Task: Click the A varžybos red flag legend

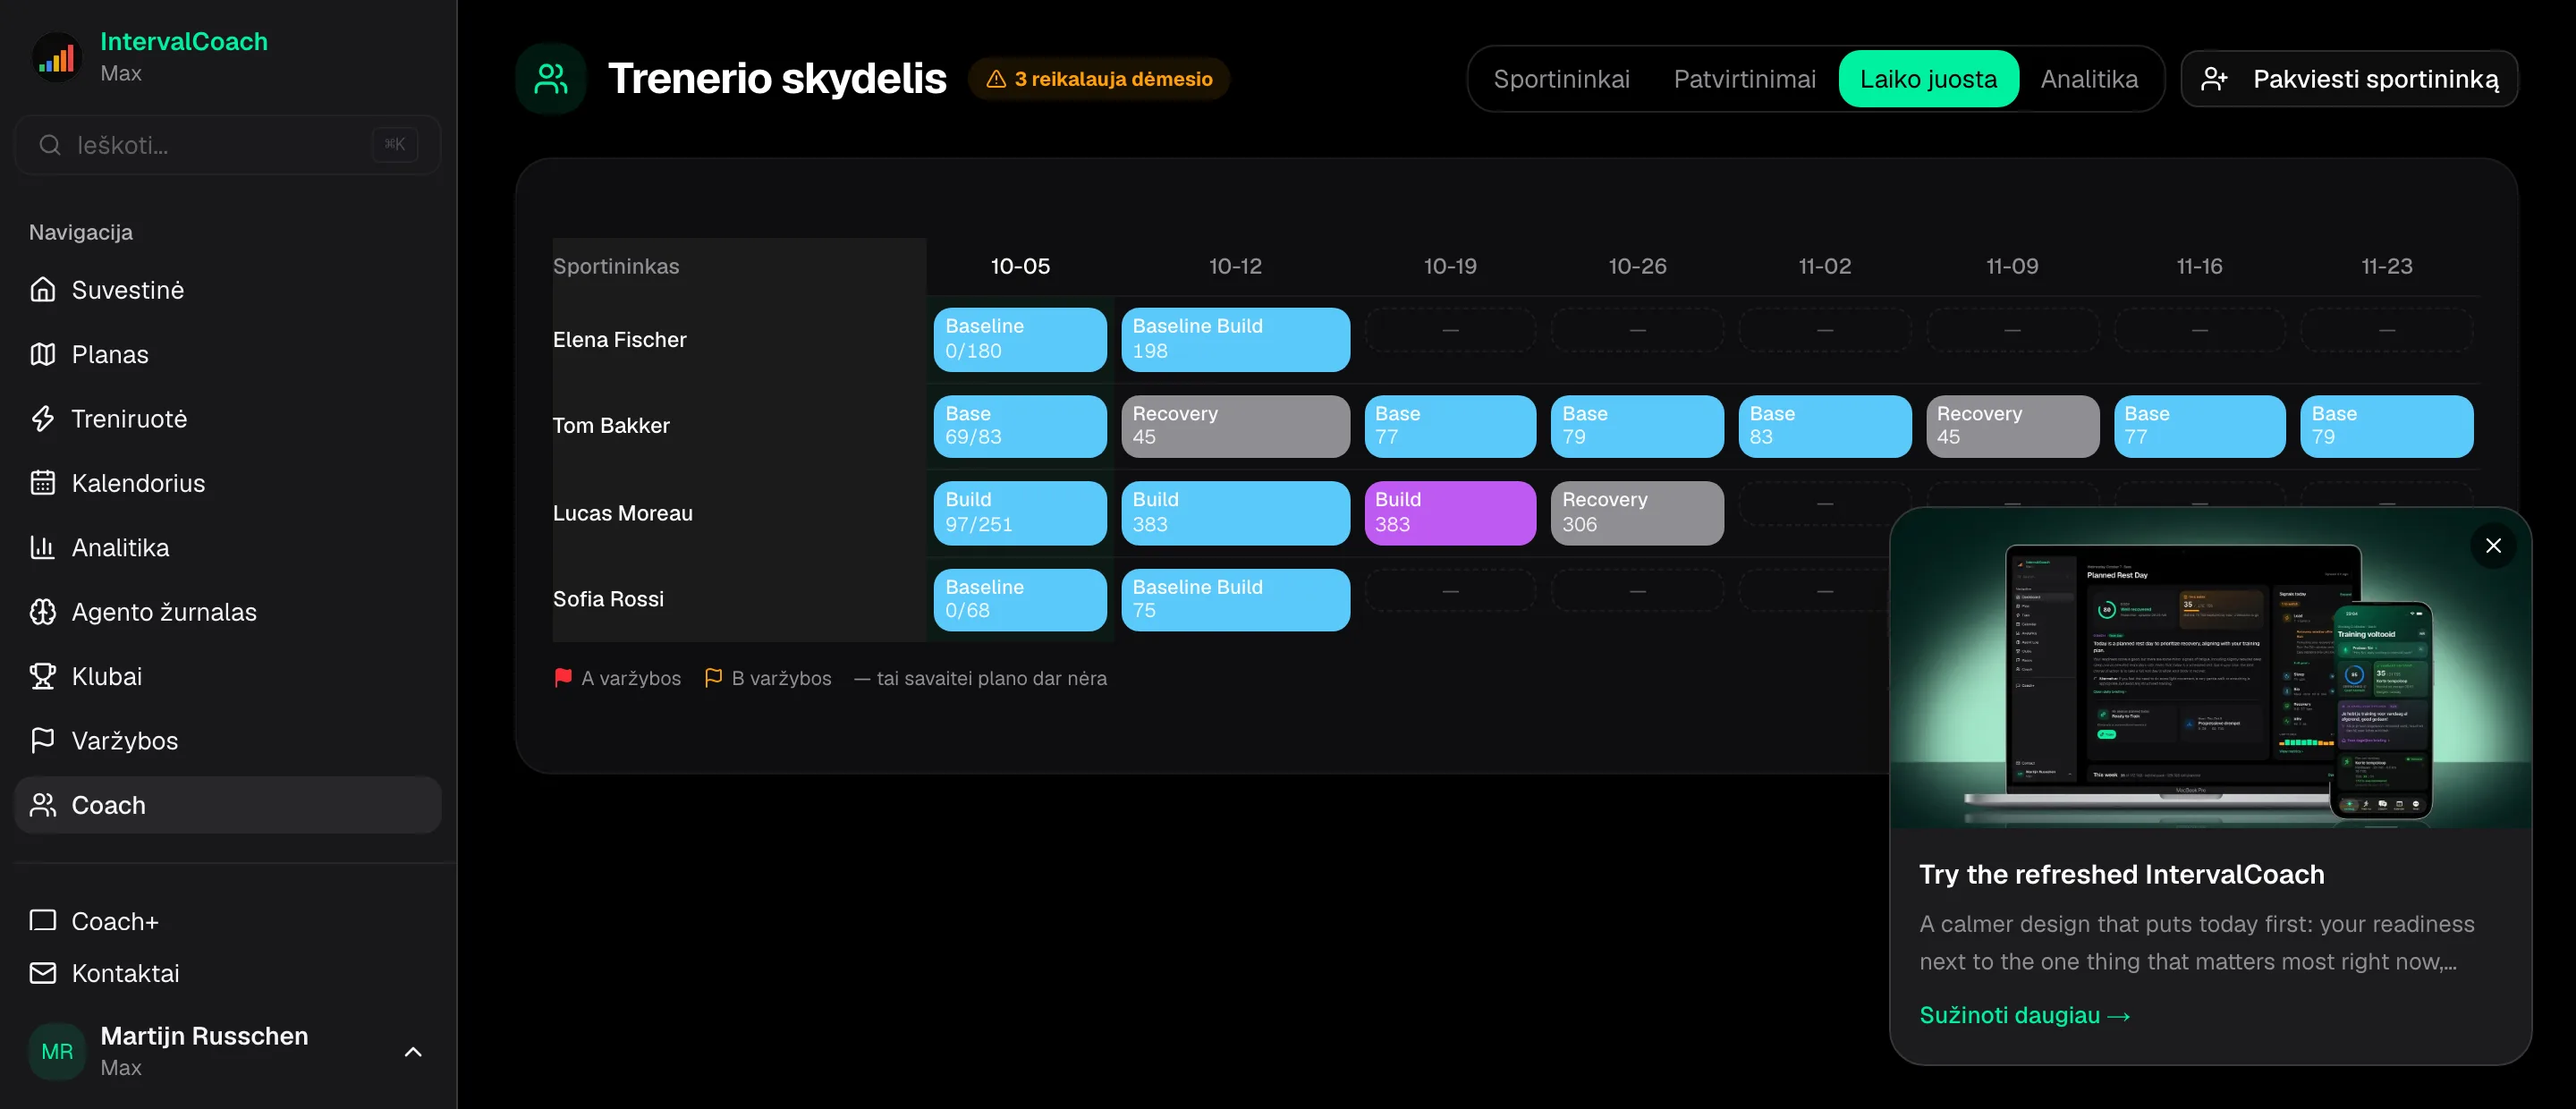Action: 617,678
